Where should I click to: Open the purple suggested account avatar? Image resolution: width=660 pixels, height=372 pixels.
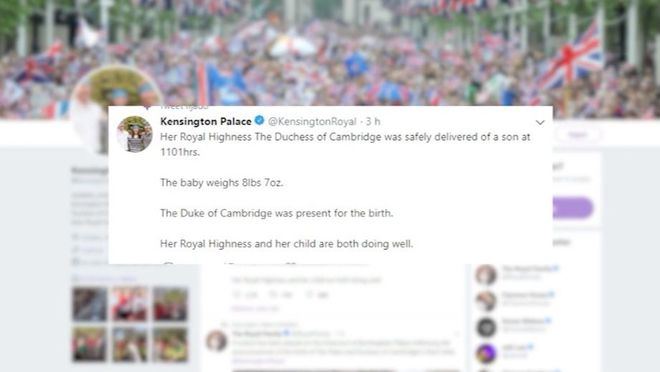[486, 353]
